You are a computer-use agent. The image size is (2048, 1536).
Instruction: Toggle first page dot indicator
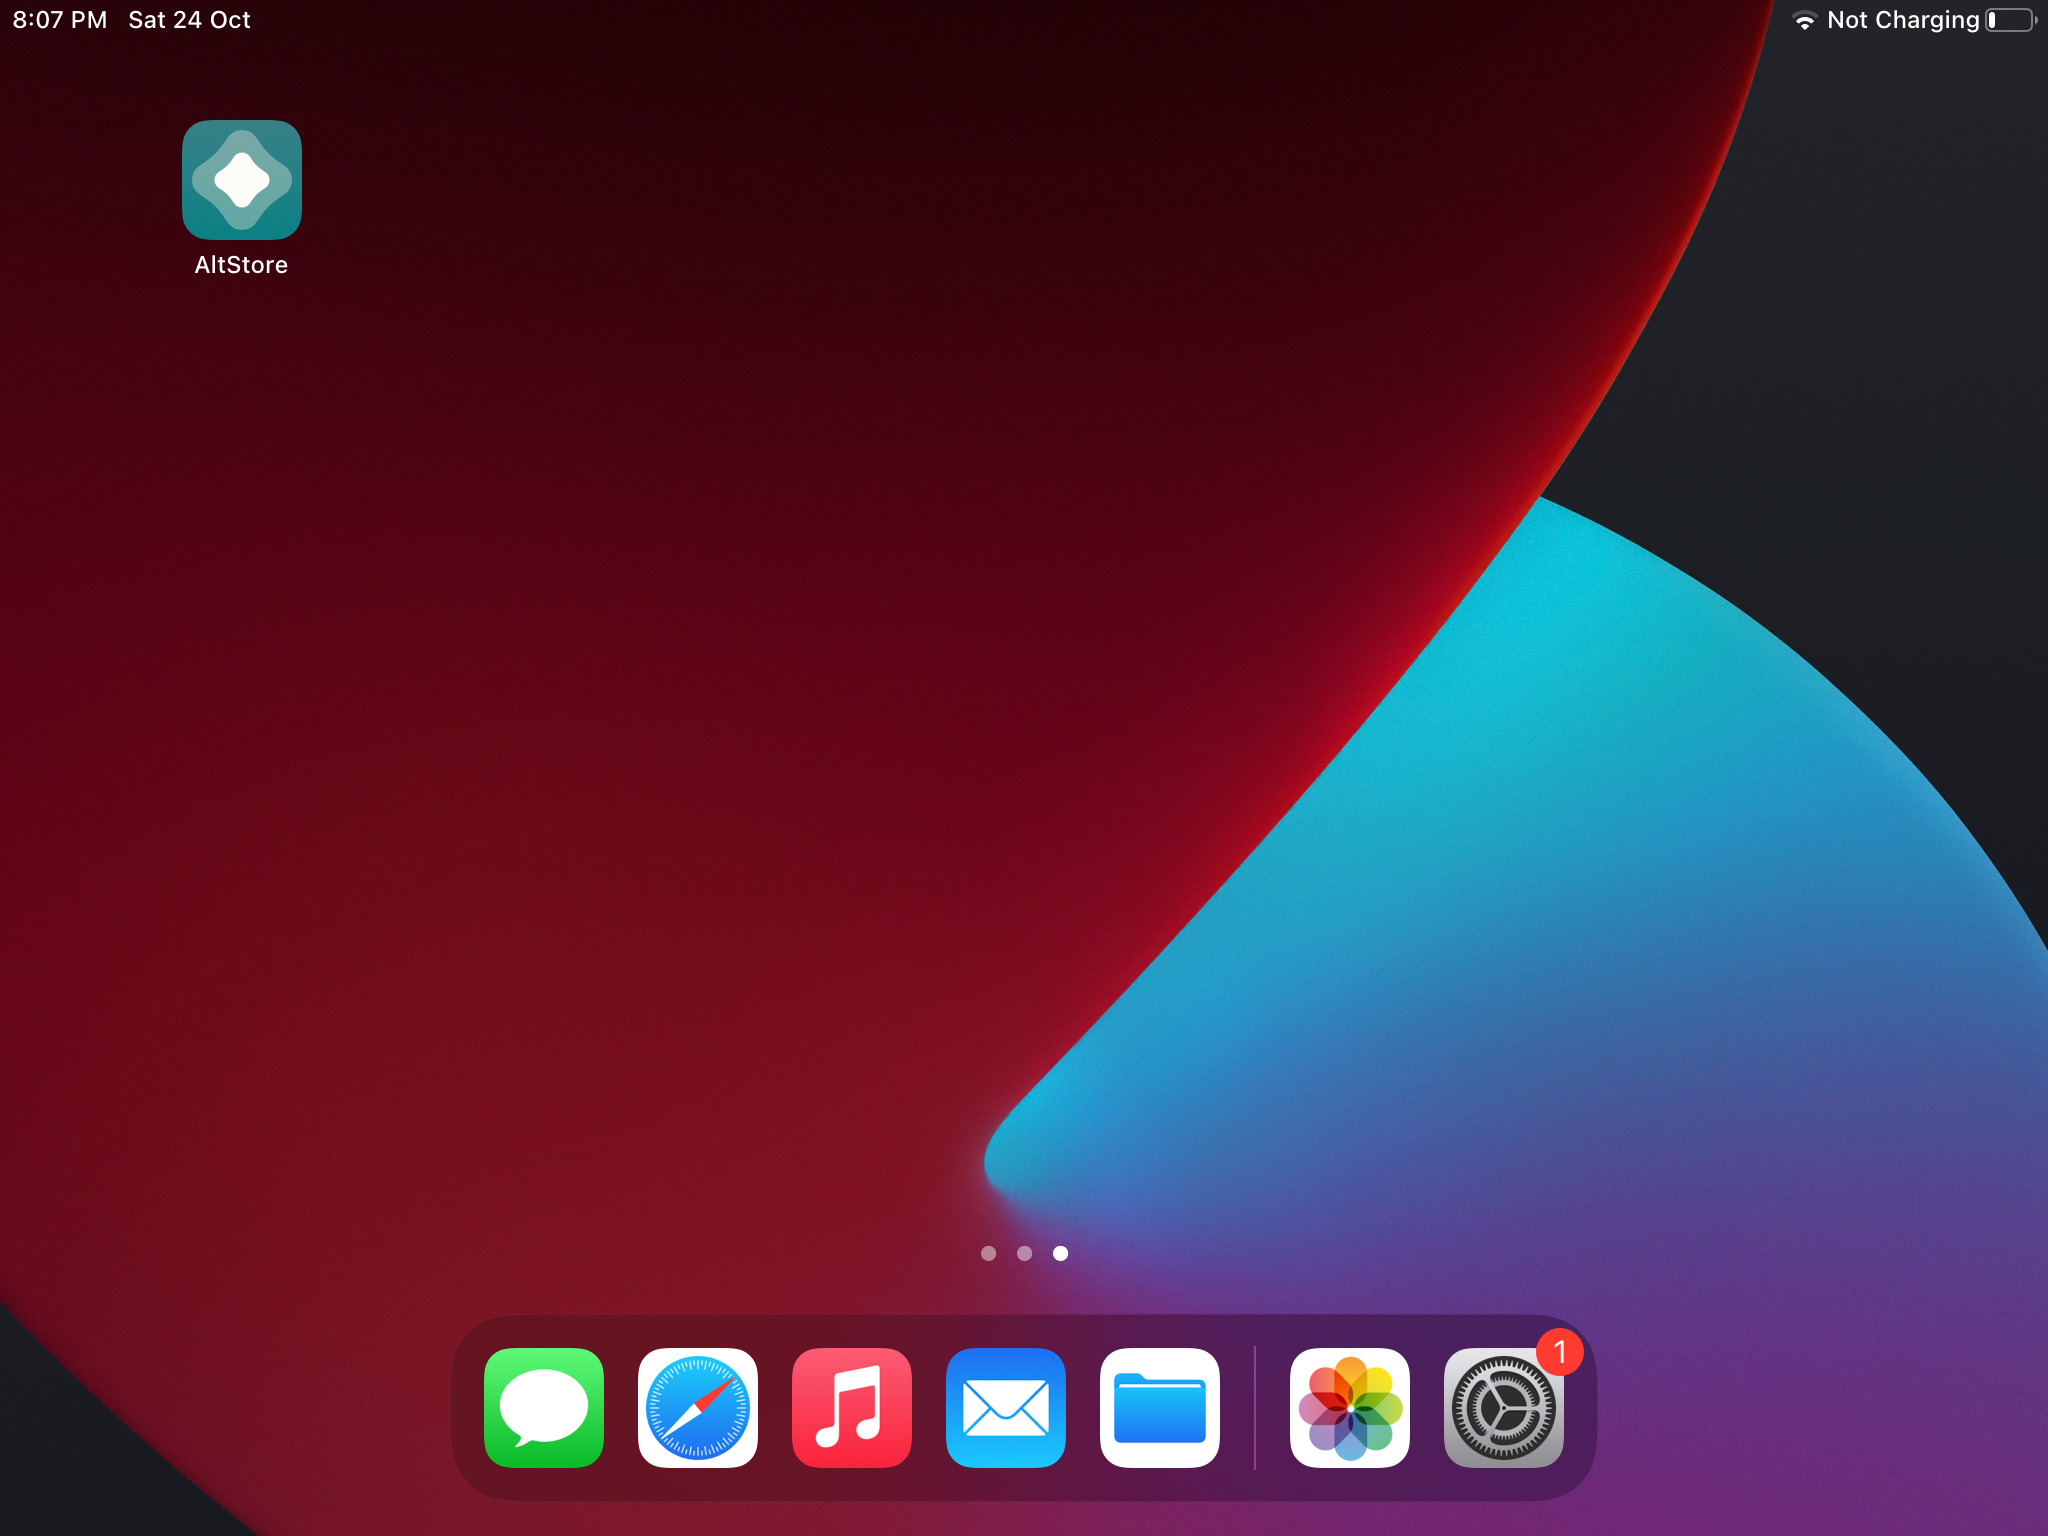point(985,1254)
